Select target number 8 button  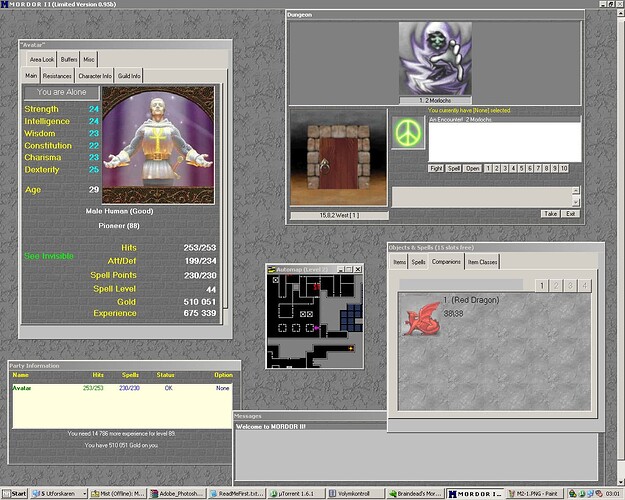pyautogui.click(x=546, y=168)
